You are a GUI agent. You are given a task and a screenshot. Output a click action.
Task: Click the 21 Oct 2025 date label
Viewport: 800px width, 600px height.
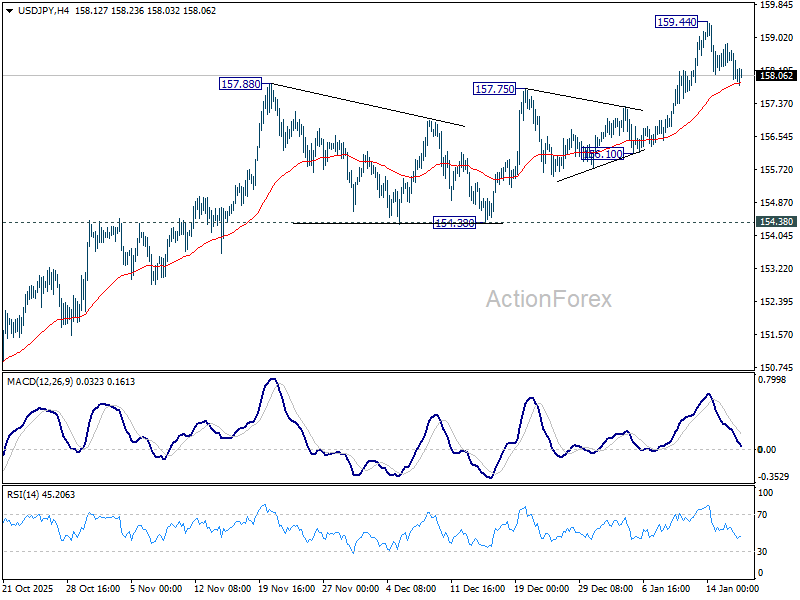(30, 588)
